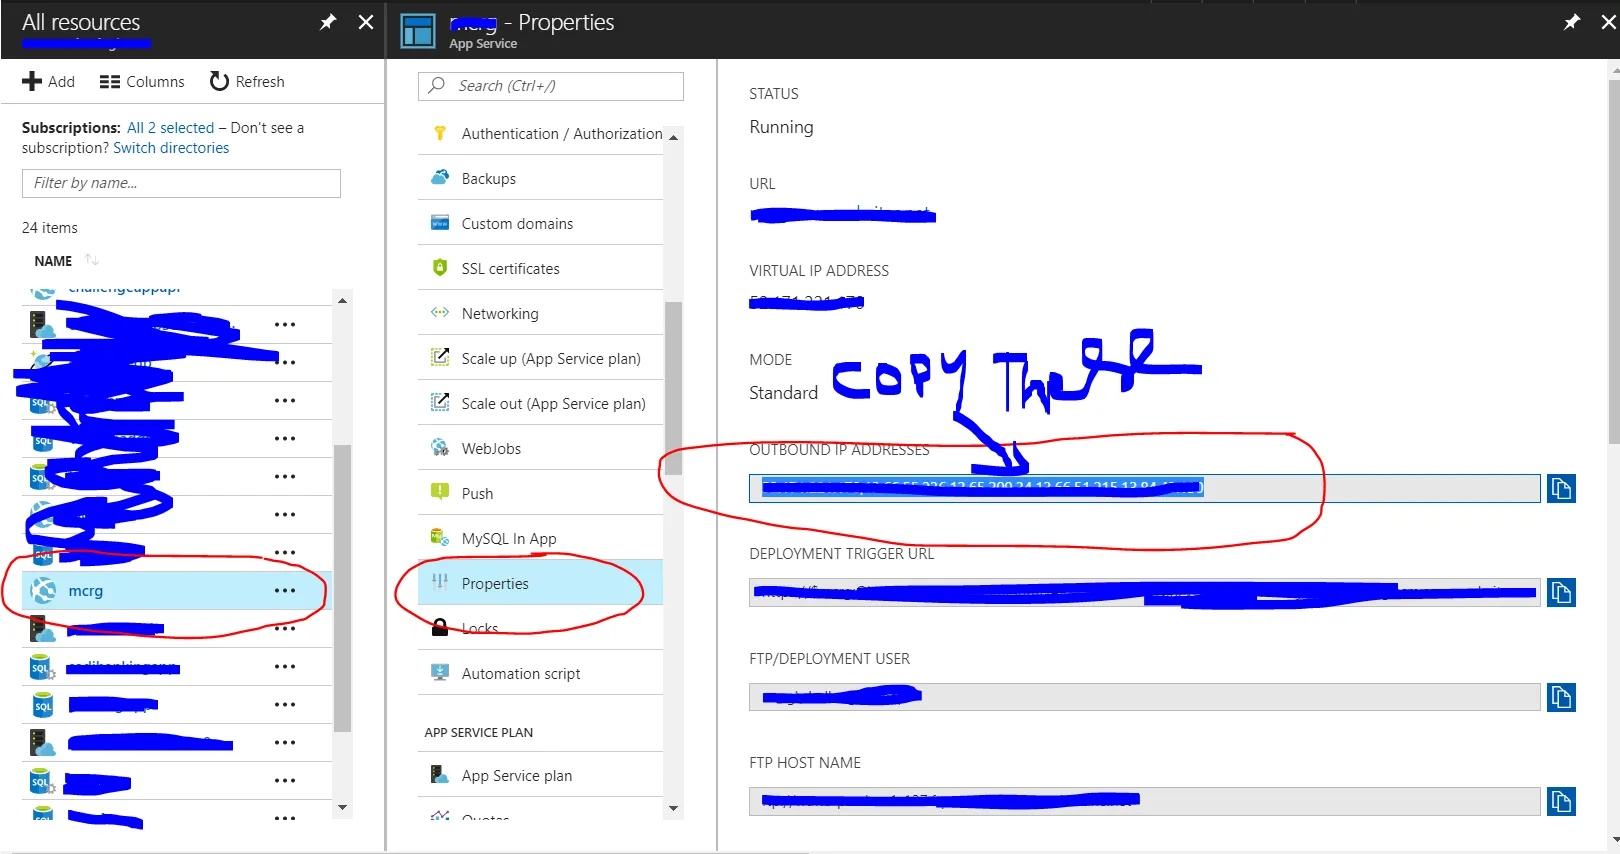This screenshot has width=1620, height=854.
Task: Click the Authentication key icon
Action: pyautogui.click(x=440, y=132)
